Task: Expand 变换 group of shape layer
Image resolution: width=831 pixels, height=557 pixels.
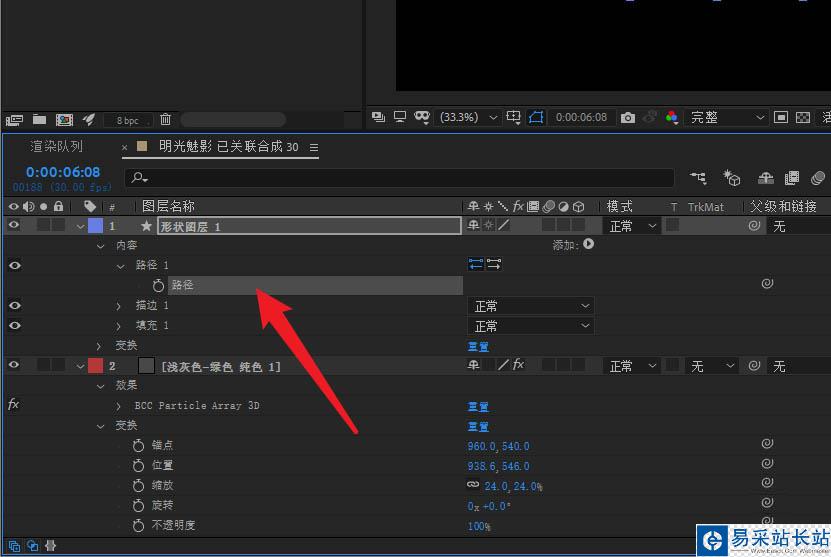Action: tap(98, 346)
